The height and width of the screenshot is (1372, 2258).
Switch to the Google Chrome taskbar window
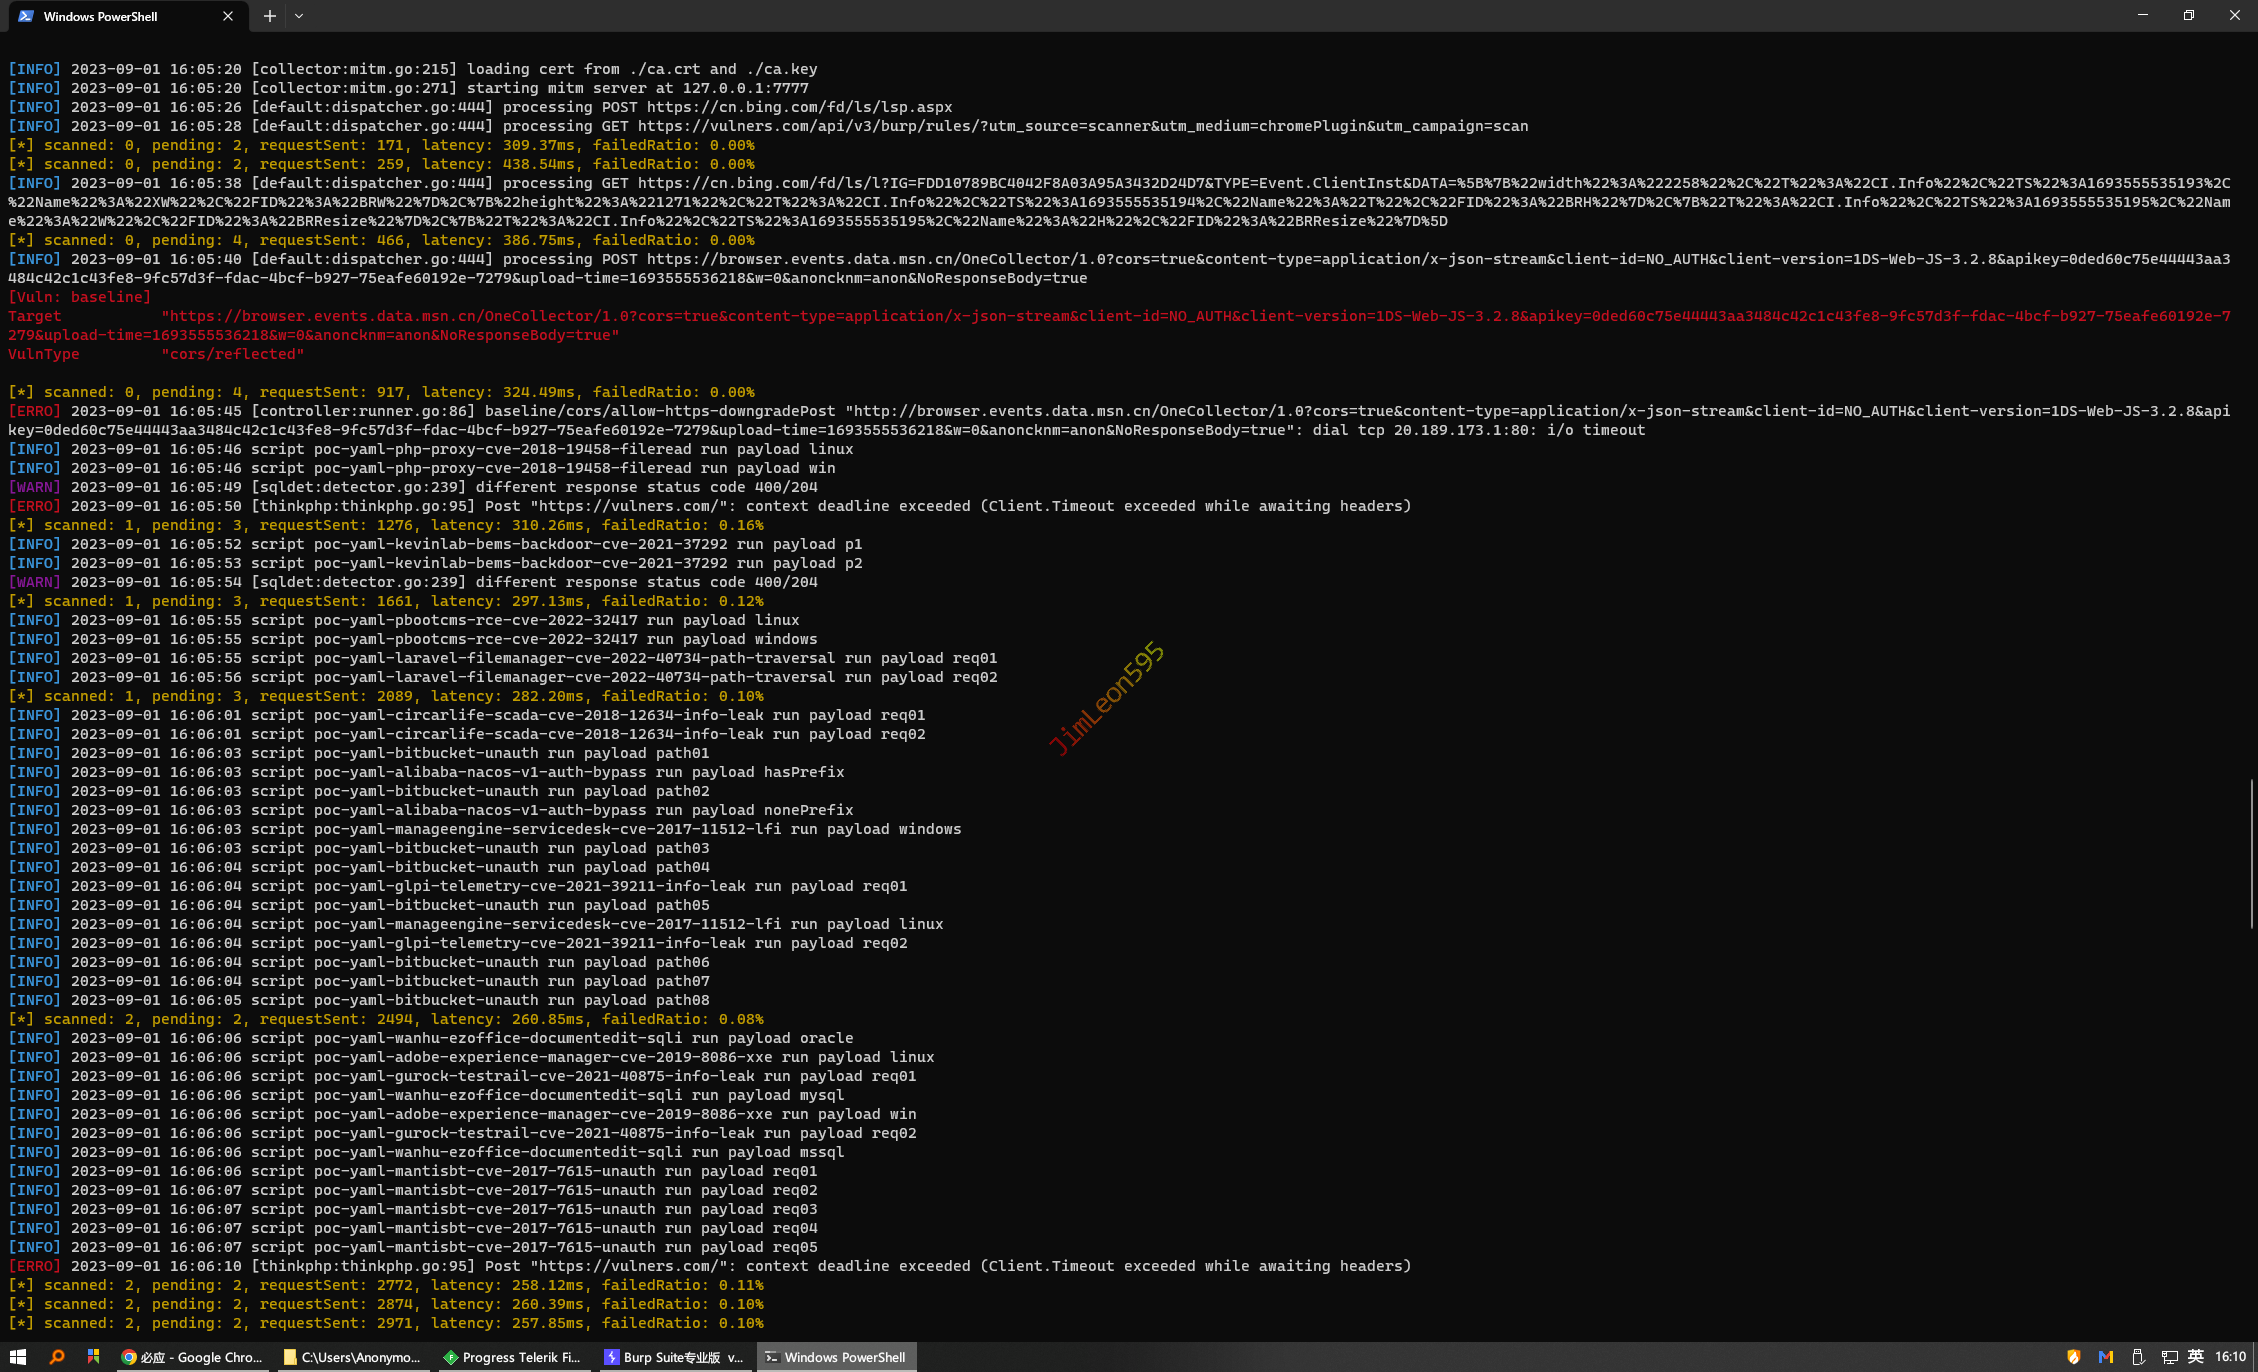click(x=192, y=1357)
